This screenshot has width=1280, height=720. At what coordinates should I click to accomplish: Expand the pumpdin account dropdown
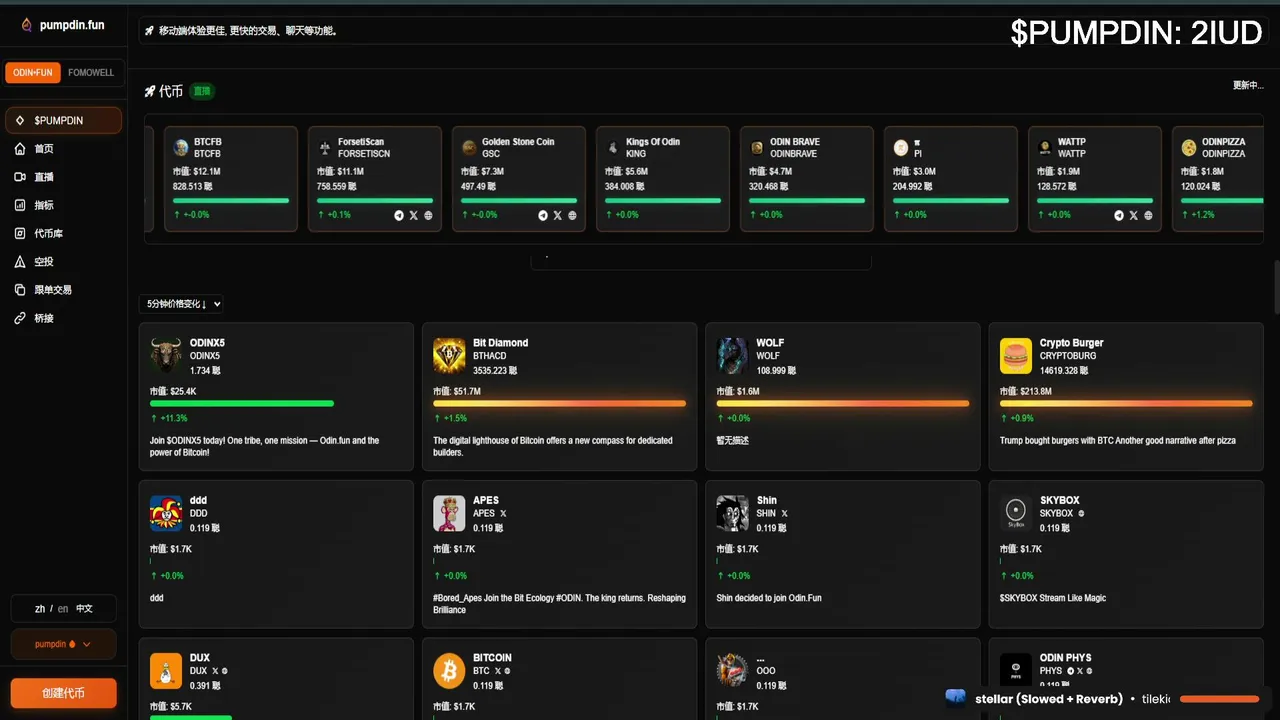[63, 644]
